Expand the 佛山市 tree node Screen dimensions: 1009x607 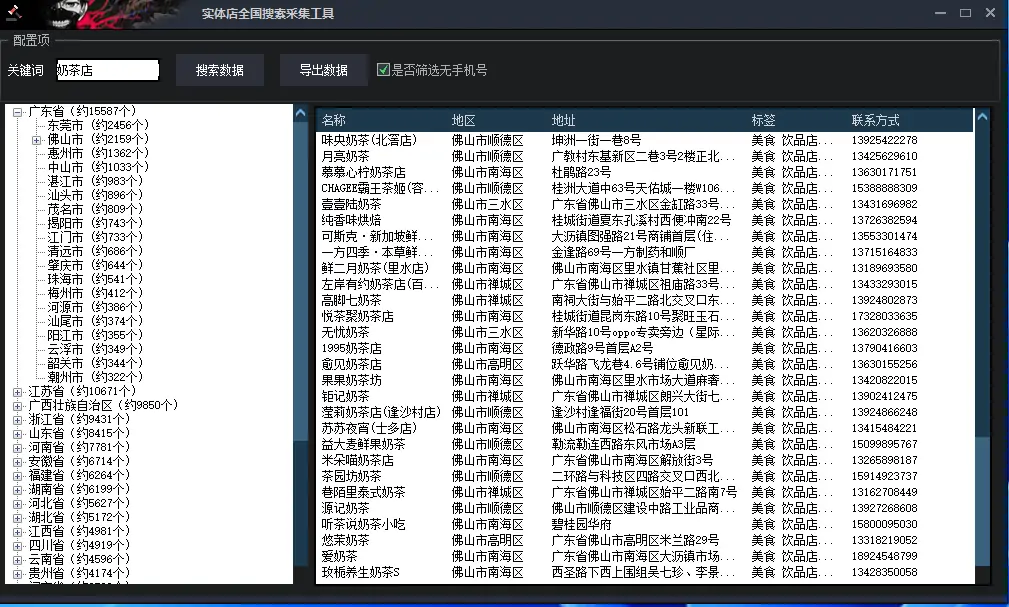(36, 140)
